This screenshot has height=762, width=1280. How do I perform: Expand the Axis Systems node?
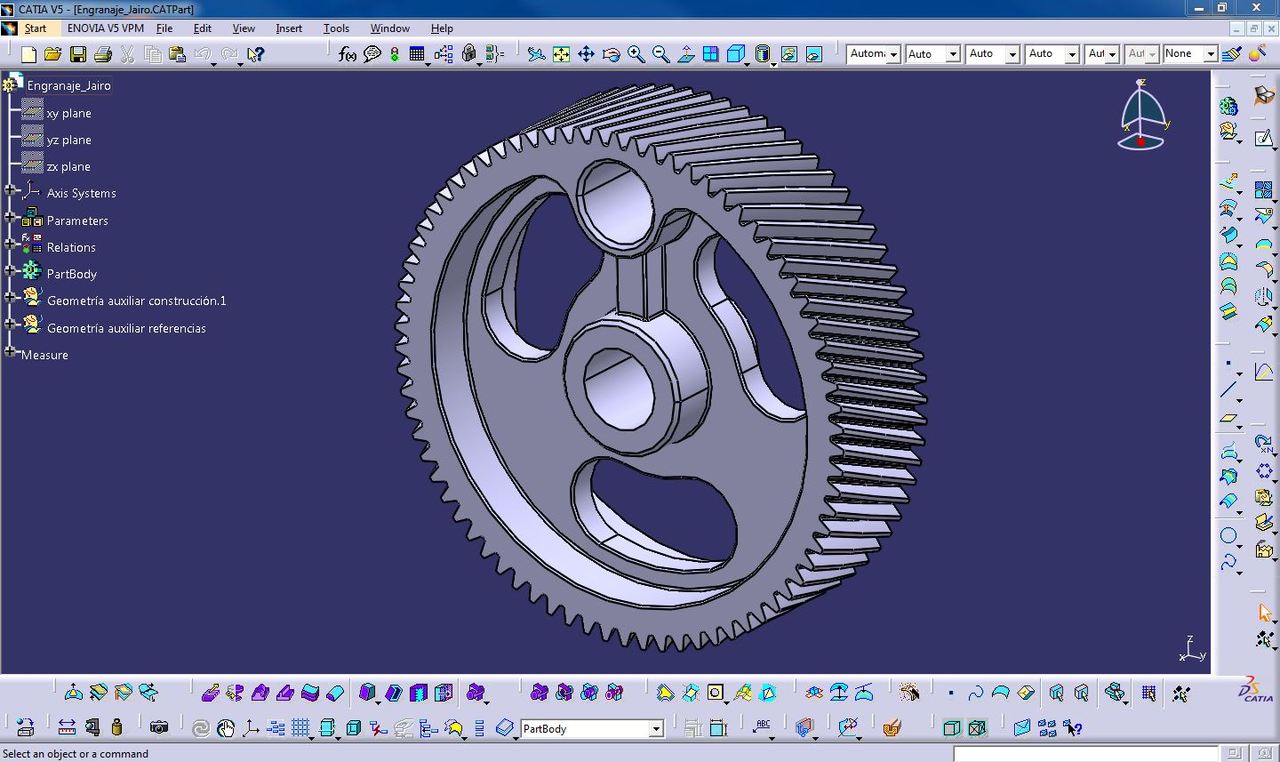(10, 190)
